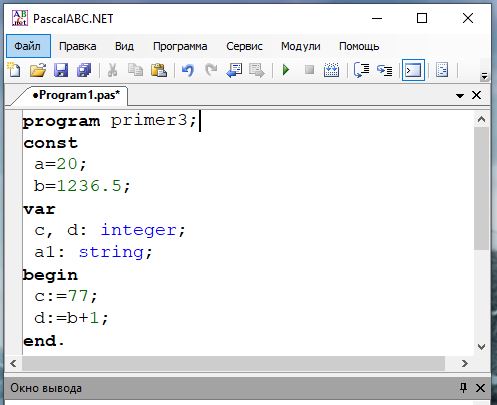Open a file using folder icon
This screenshot has width=497, height=405.
38,70
